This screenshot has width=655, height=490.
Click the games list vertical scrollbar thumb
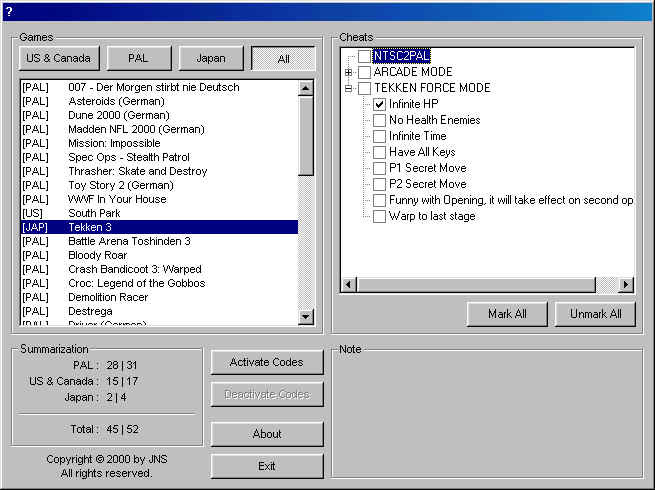306,136
